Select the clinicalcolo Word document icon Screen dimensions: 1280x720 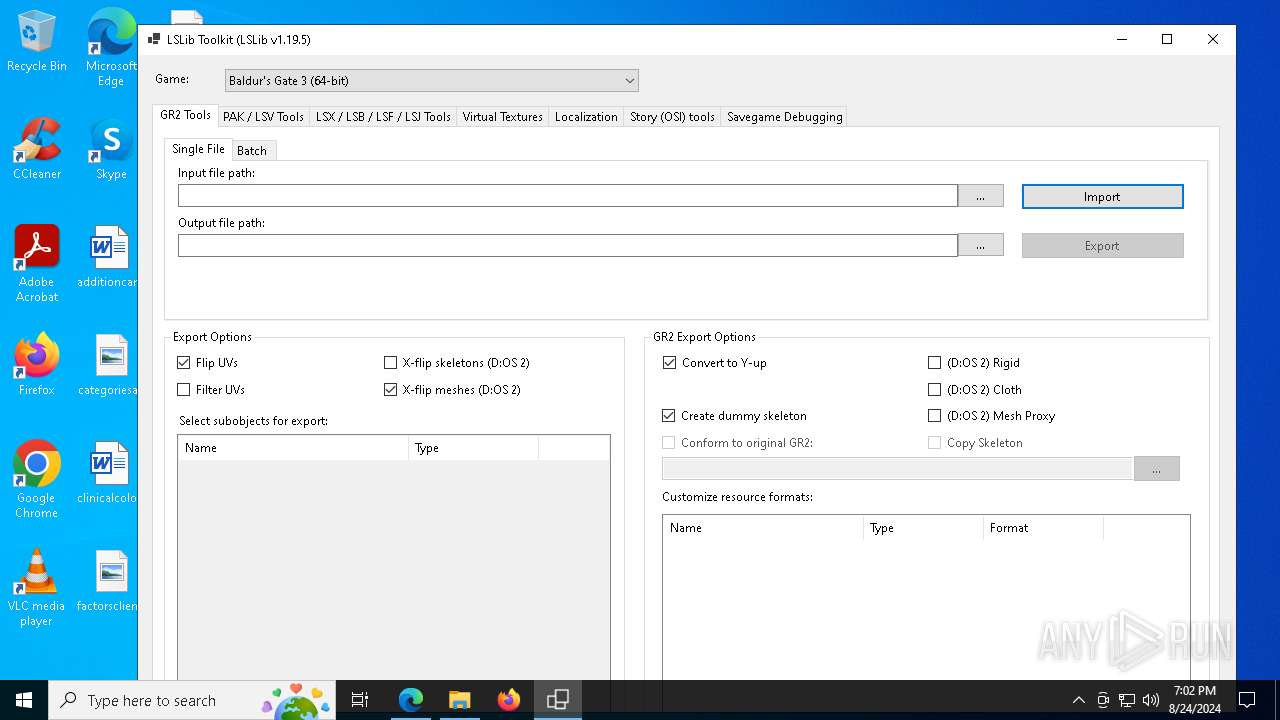[108, 473]
